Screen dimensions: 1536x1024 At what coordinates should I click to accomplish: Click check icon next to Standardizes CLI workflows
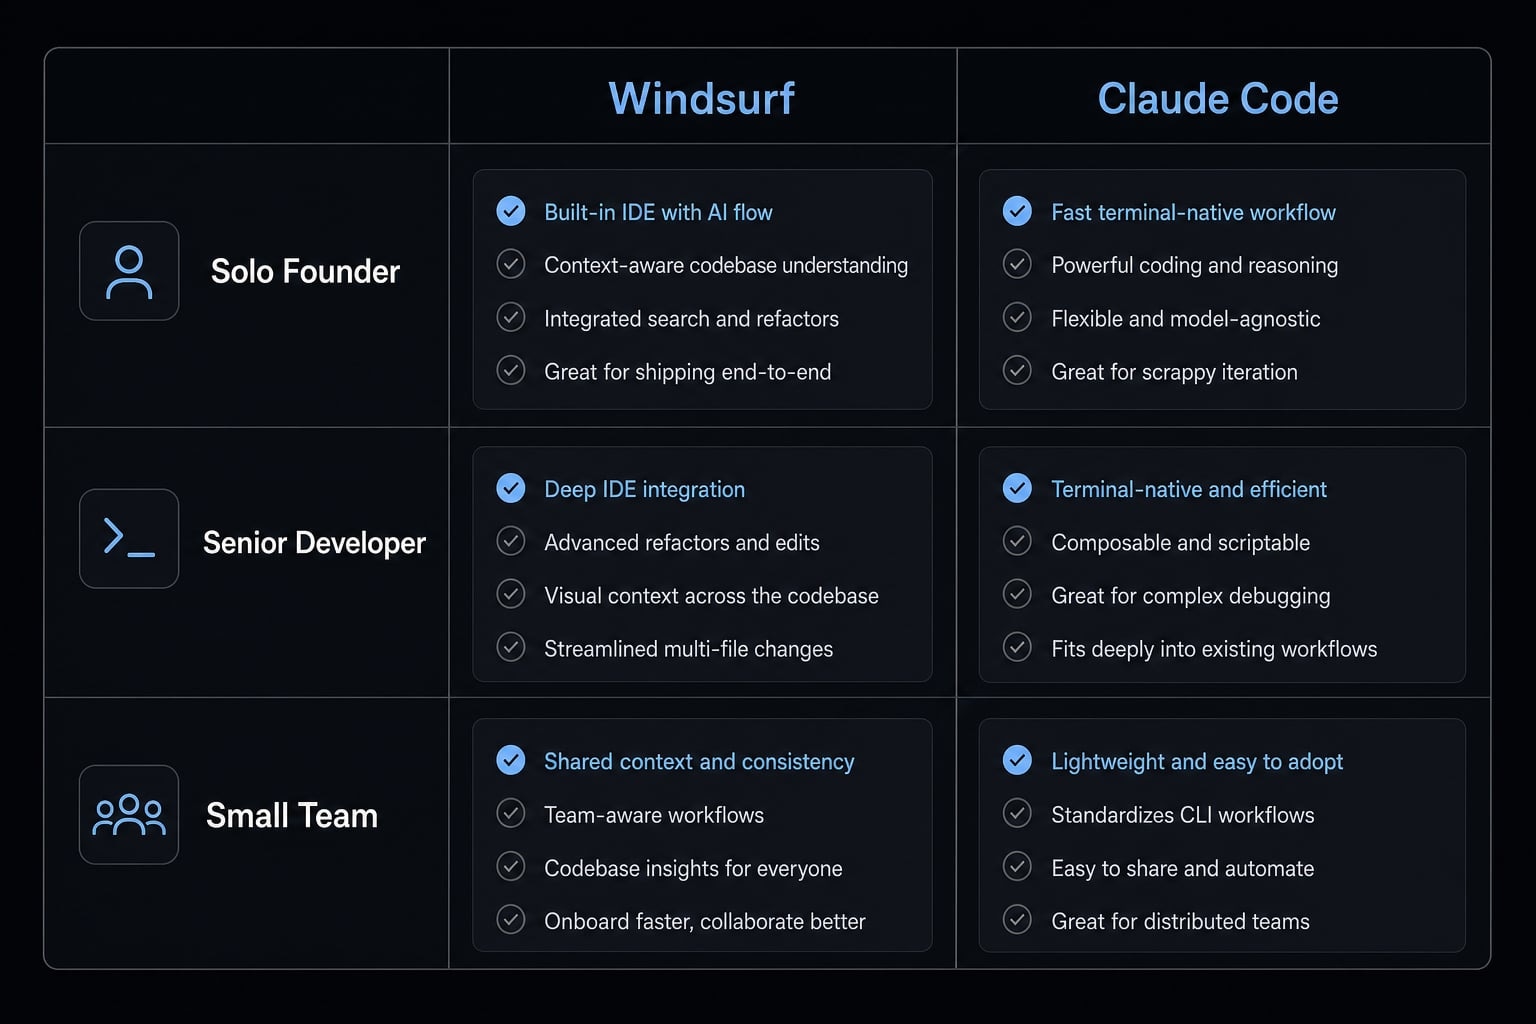point(1017,813)
